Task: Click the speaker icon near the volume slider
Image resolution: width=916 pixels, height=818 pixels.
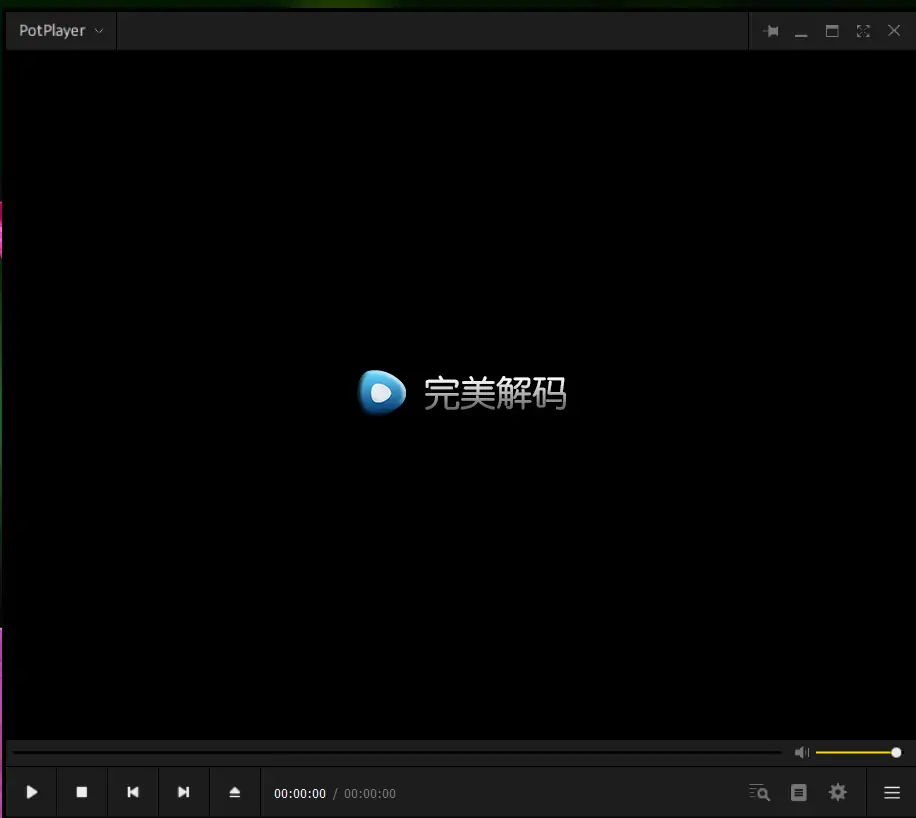Action: (801, 752)
